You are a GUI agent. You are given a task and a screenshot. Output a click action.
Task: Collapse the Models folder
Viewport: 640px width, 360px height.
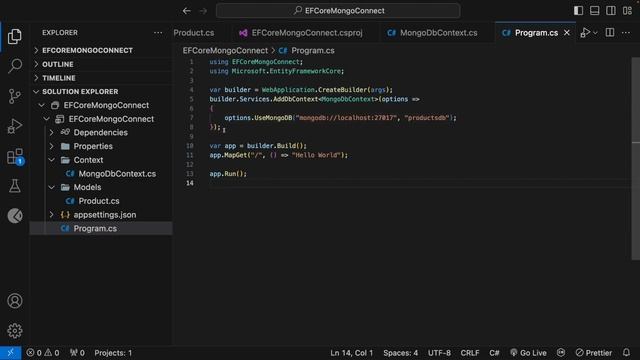click(51, 187)
